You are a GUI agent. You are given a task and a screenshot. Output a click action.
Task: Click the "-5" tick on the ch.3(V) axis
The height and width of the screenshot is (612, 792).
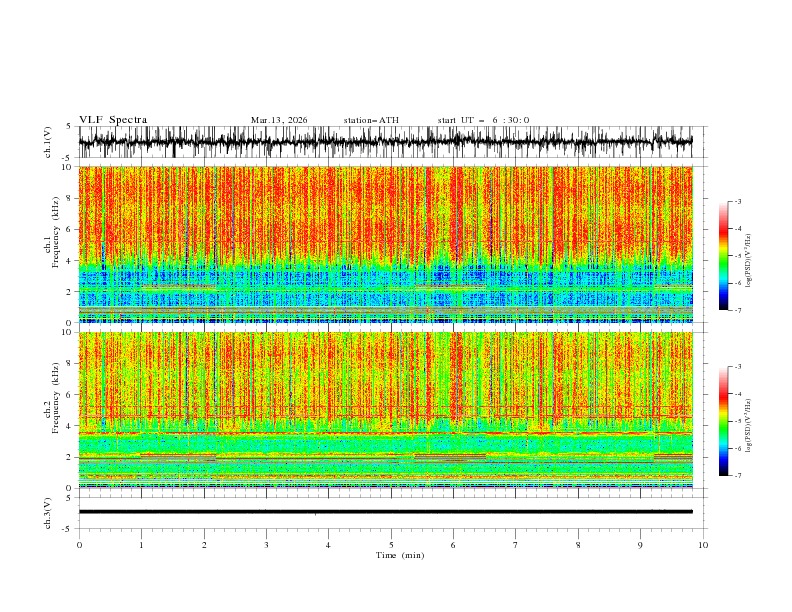[67, 529]
